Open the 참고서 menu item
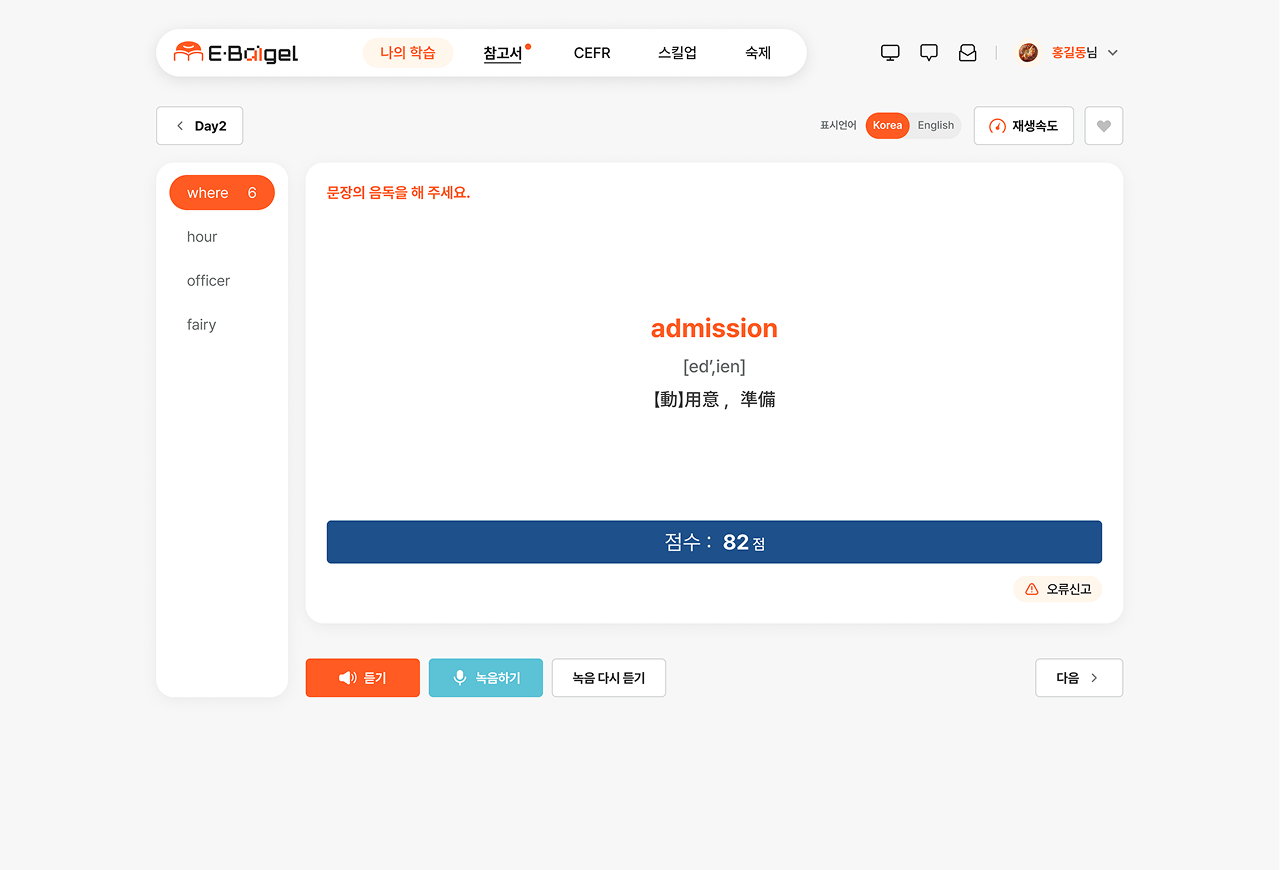The width and height of the screenshot is (1280, 870). [x=503, y=53]
